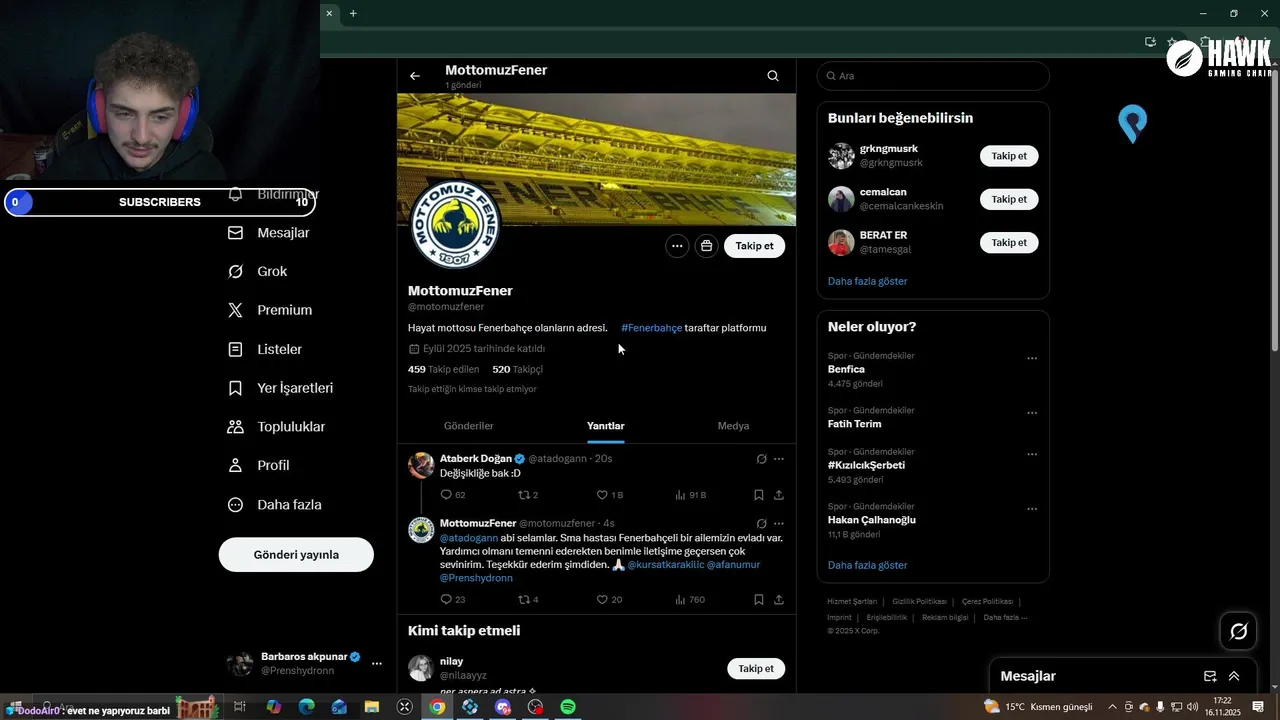This screenshot has width=1280, height=720.
Task: Open more options on Ataberk Doğan's post
Action: [x=779, y=459]
